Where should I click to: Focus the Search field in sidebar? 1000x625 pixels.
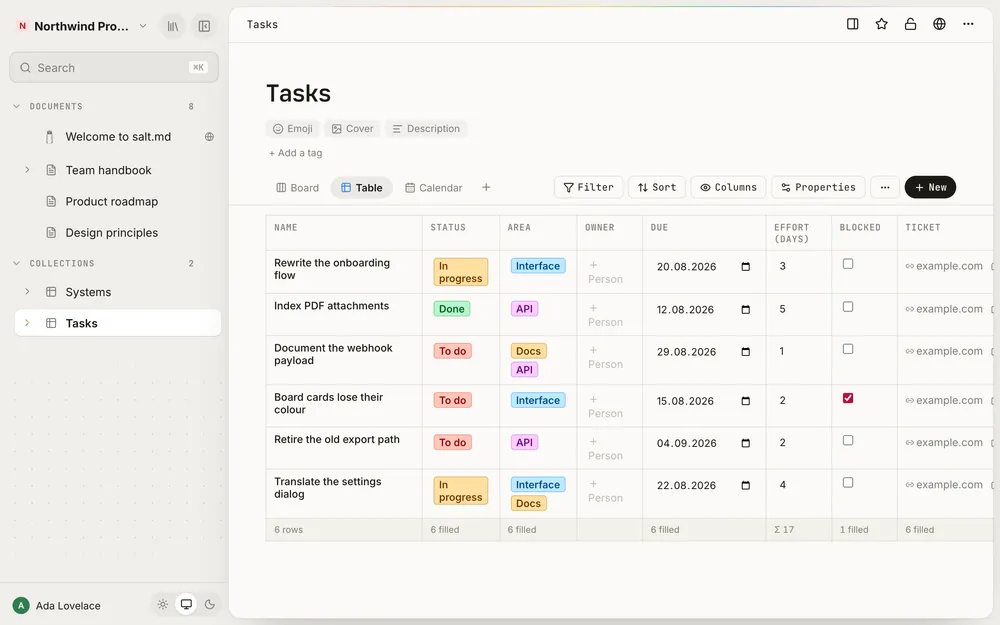pos(114,68)
